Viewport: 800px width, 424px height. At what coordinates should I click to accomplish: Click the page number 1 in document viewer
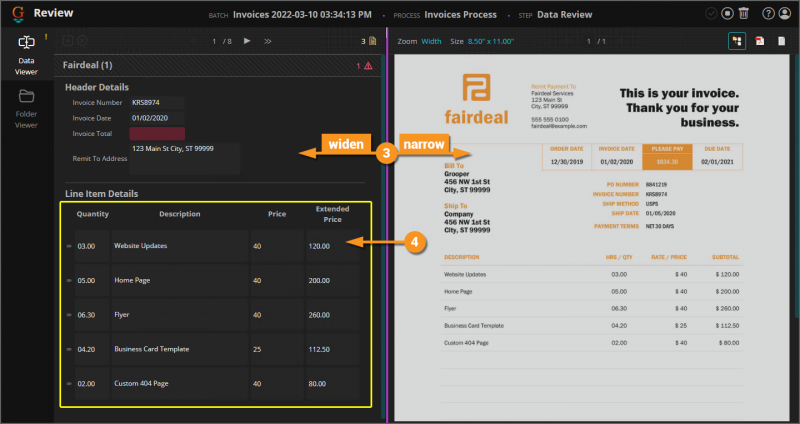[x=588, y=41]
